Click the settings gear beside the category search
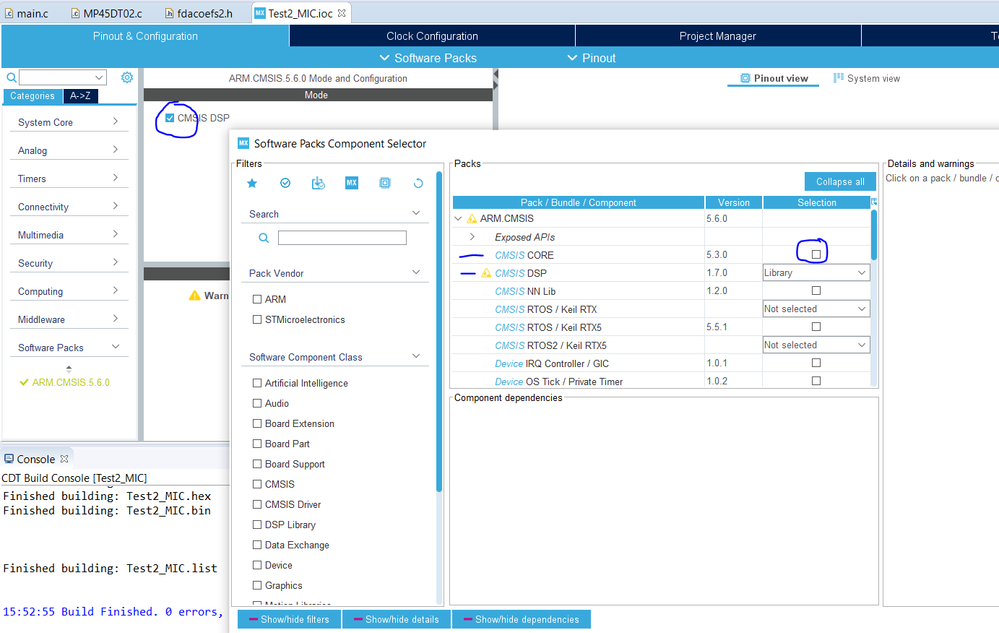Screen dimensions: 999x633 (x=127, y=78)
